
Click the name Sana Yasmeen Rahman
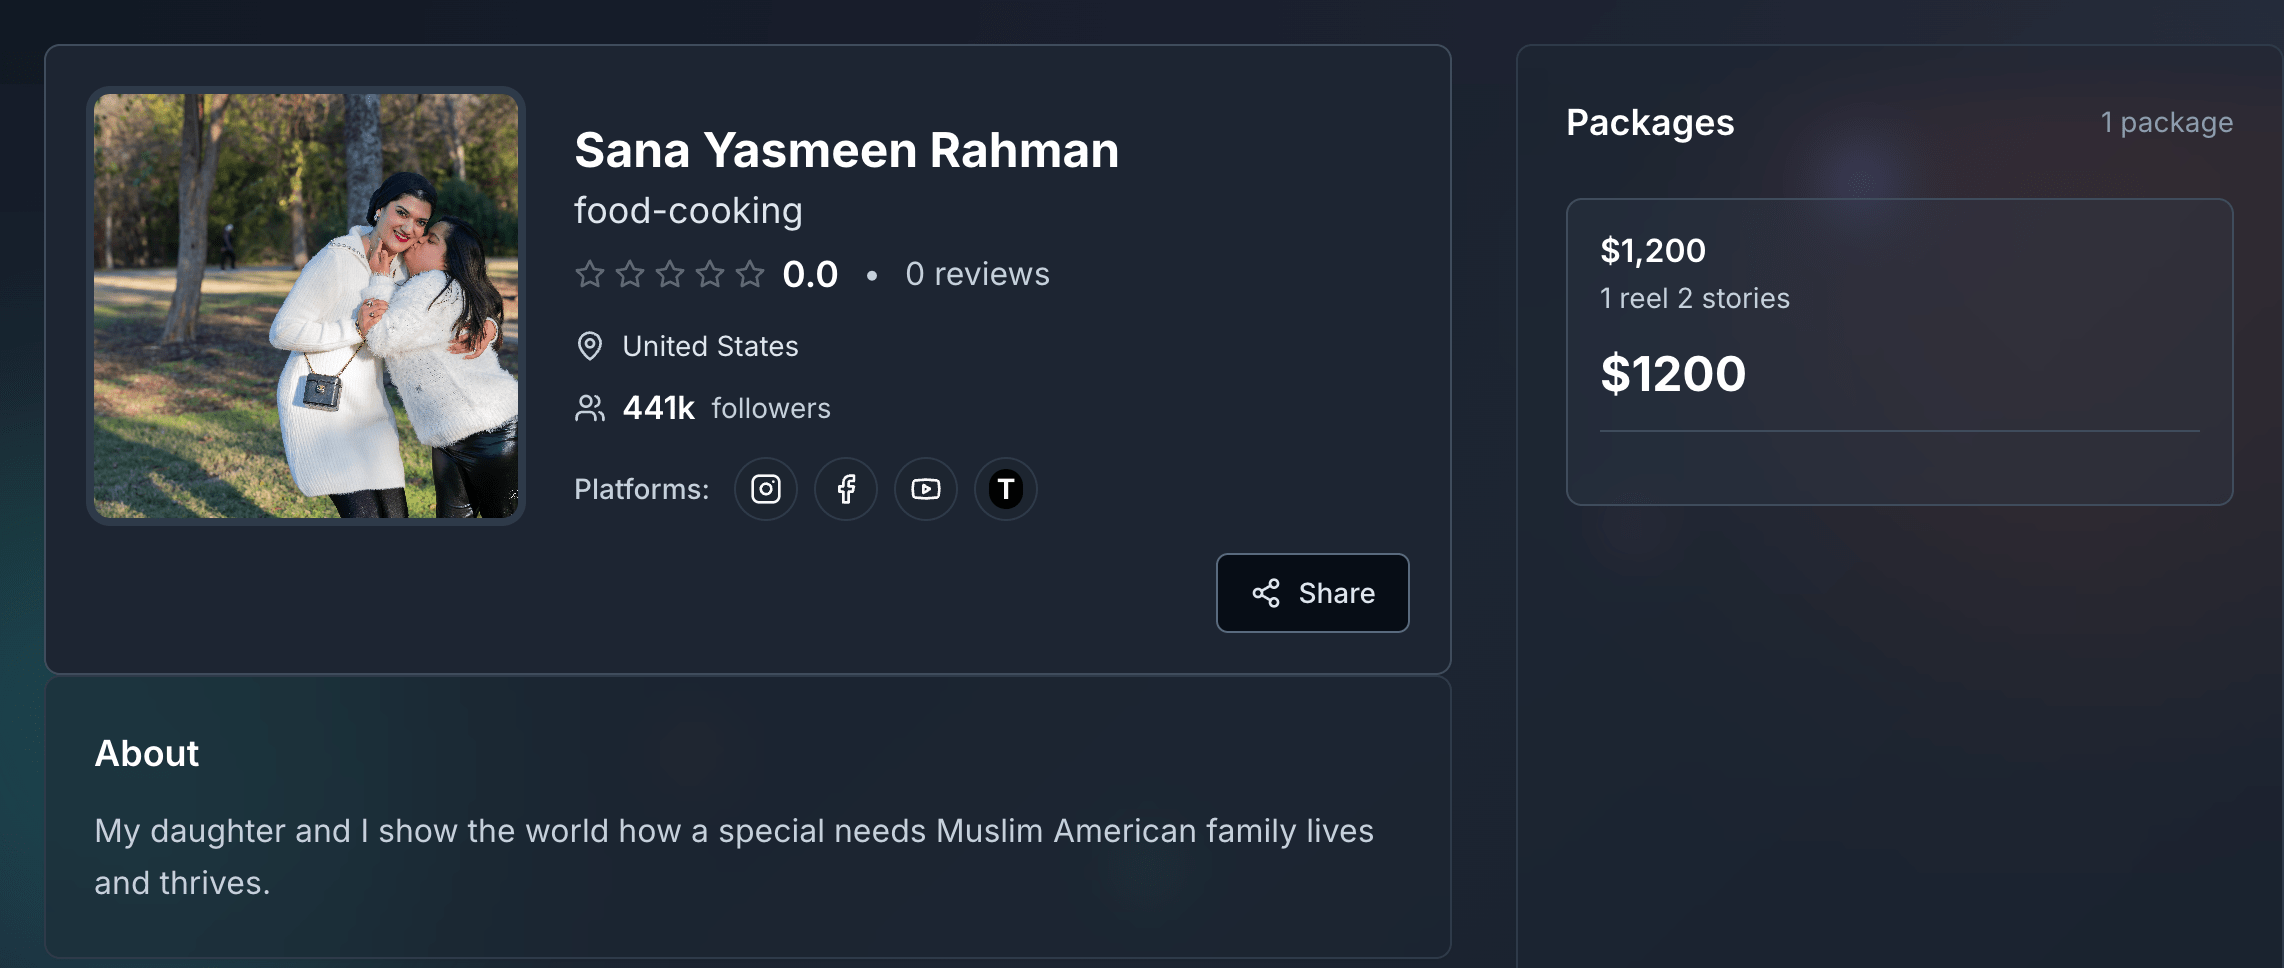(846, 151)
